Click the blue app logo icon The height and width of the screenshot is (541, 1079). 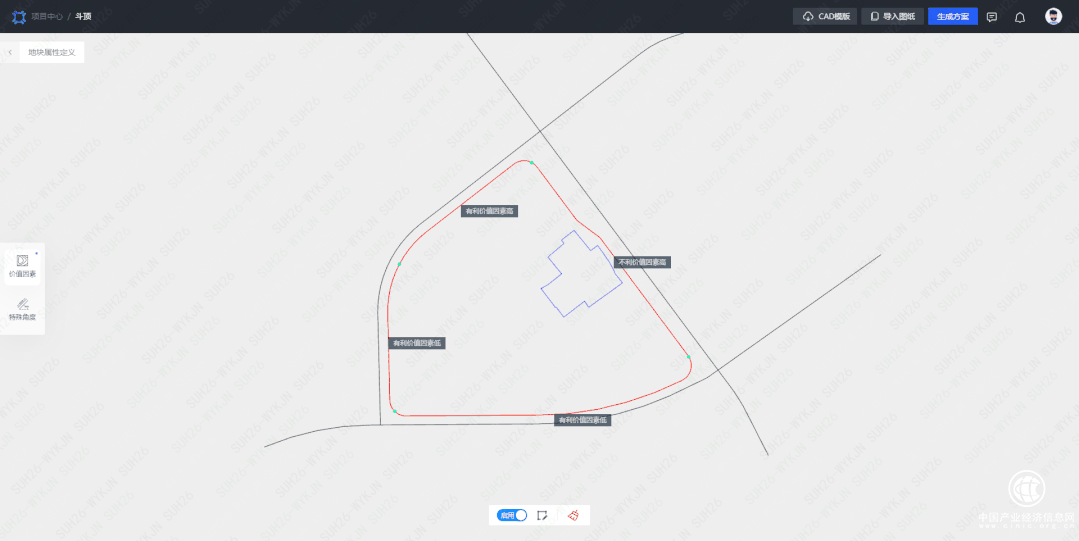pyautogui.click(x=17, y=17)
